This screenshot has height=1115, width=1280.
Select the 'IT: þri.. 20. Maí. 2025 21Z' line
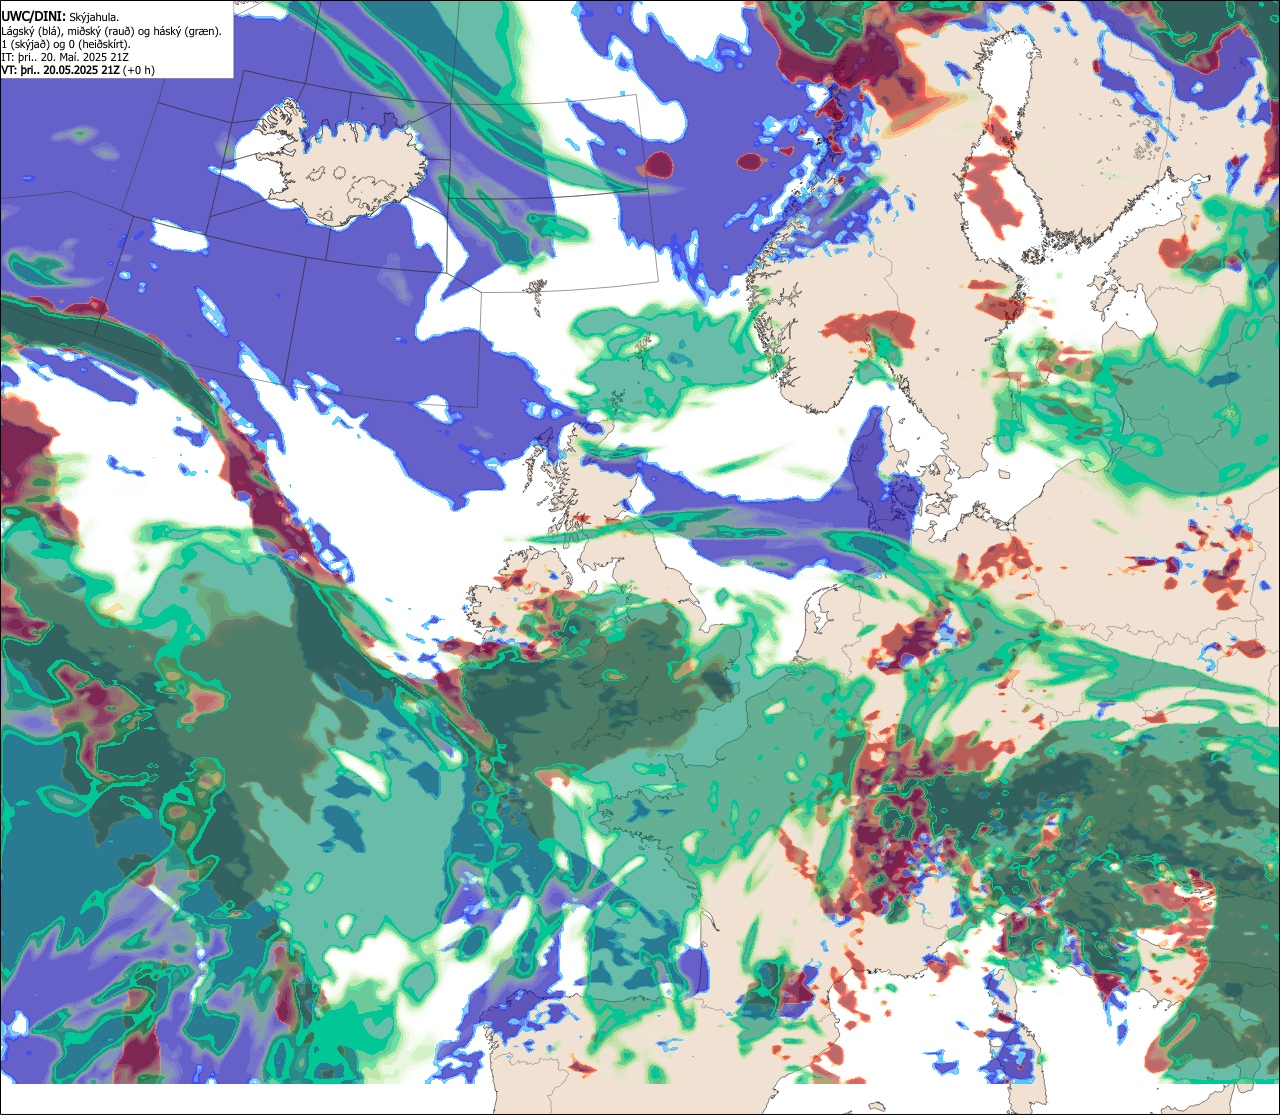click(x=66, y=57)
